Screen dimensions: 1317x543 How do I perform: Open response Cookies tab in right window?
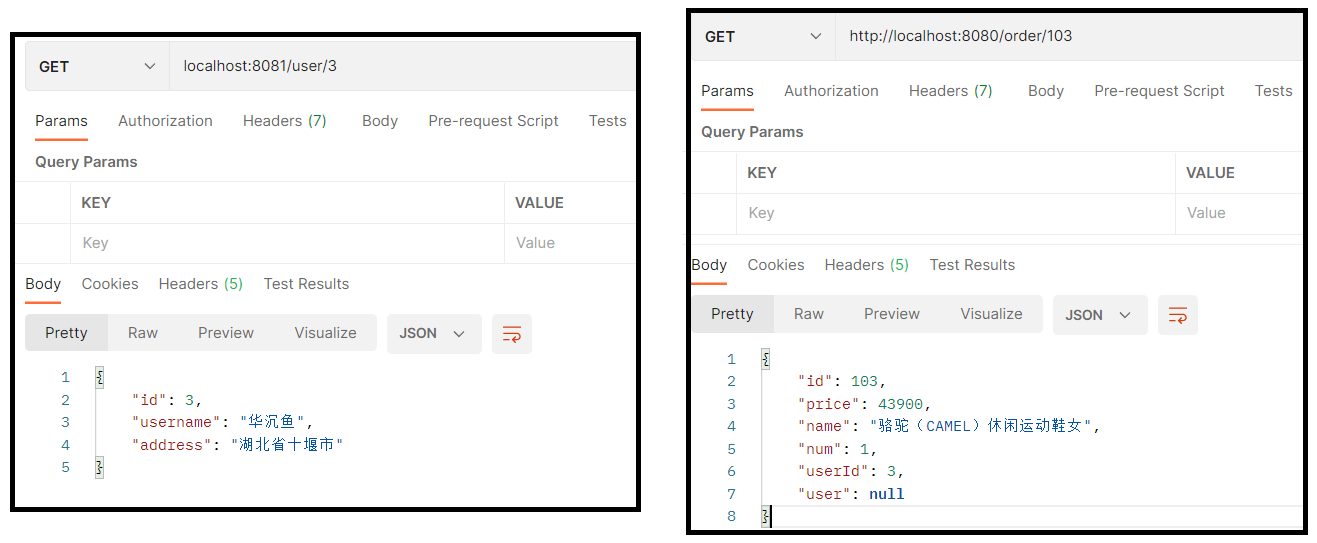[x=776, y=265]
